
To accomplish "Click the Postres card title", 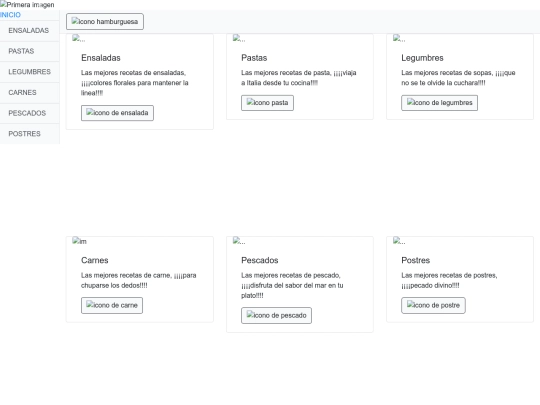I will point(415,260).
